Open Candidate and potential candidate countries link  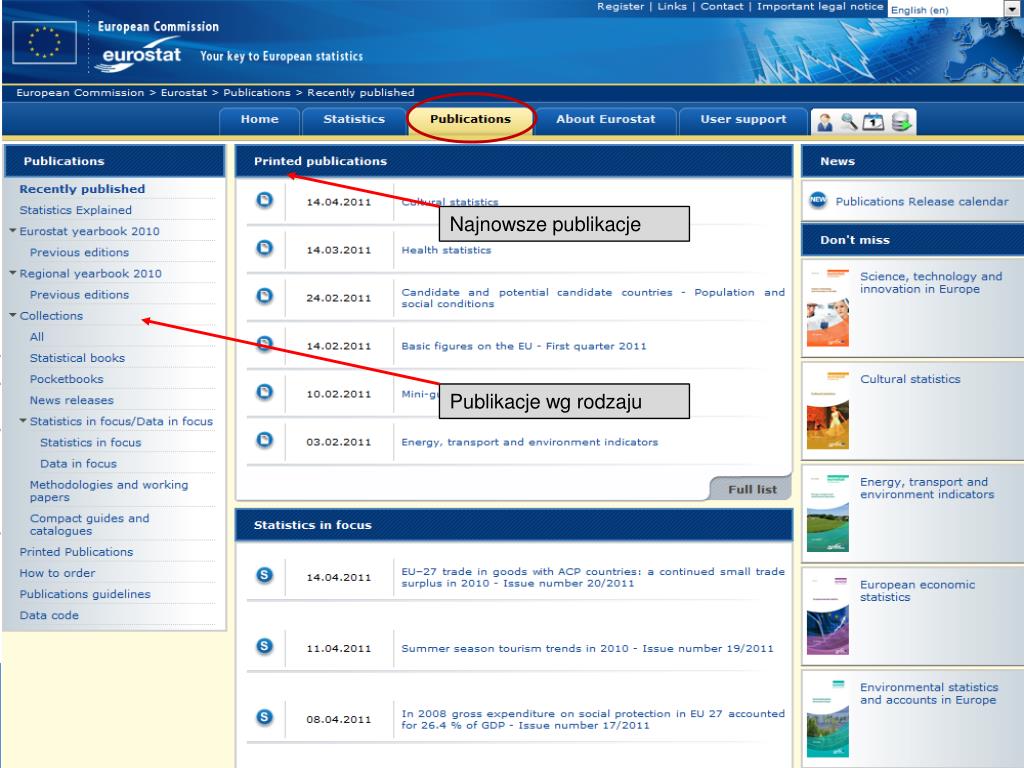(593, 298)
